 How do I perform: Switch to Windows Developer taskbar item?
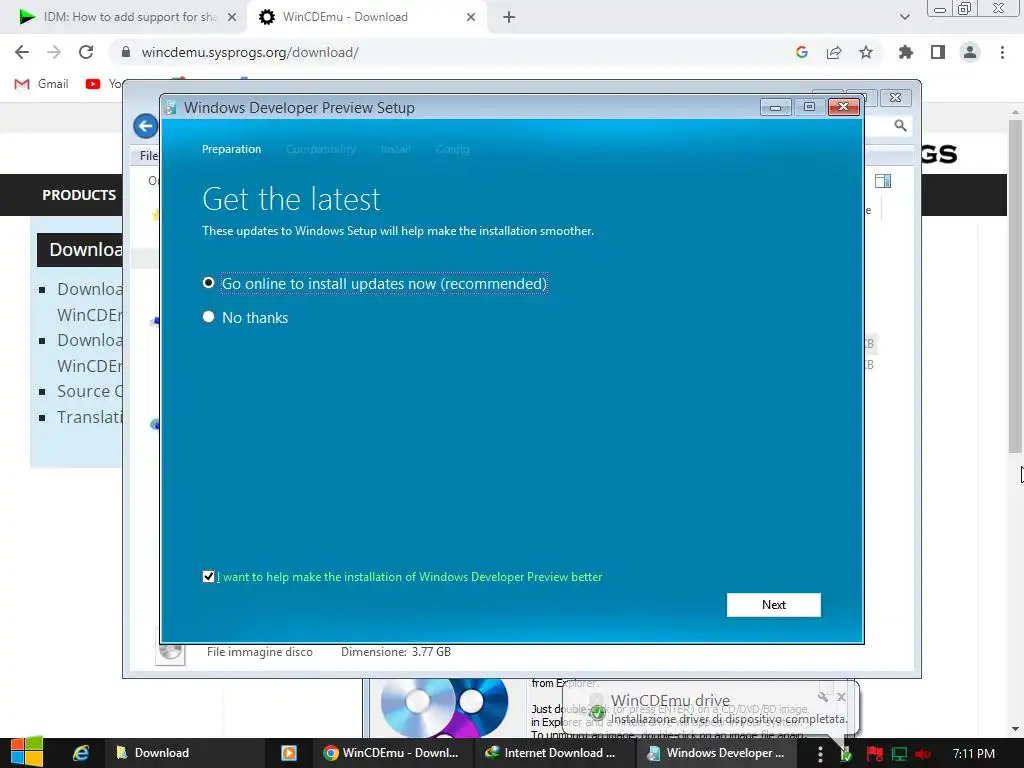click(716, 753)
